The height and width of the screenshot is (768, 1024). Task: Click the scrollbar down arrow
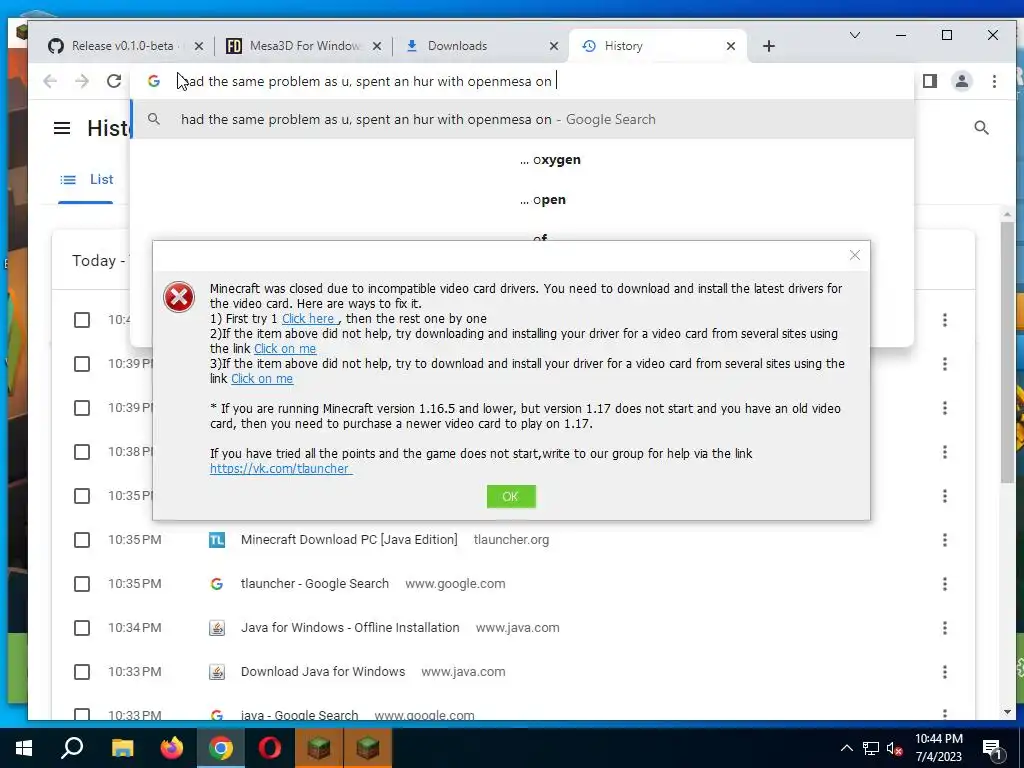[1008, 712]
